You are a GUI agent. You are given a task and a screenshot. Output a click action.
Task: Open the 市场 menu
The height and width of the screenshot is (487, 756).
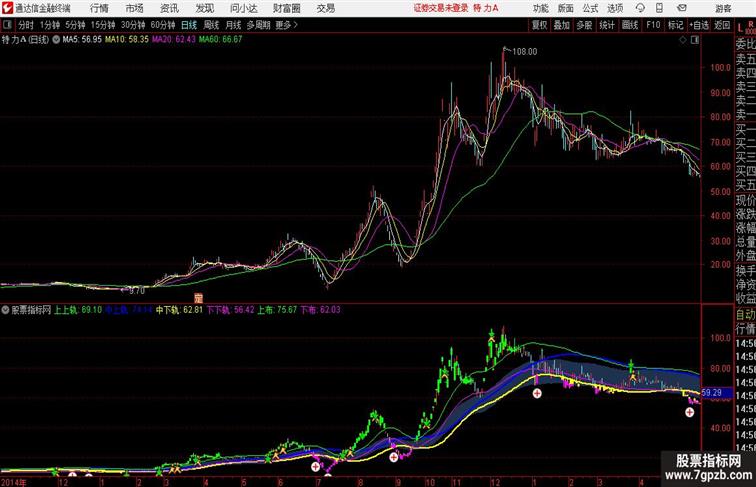134,8
